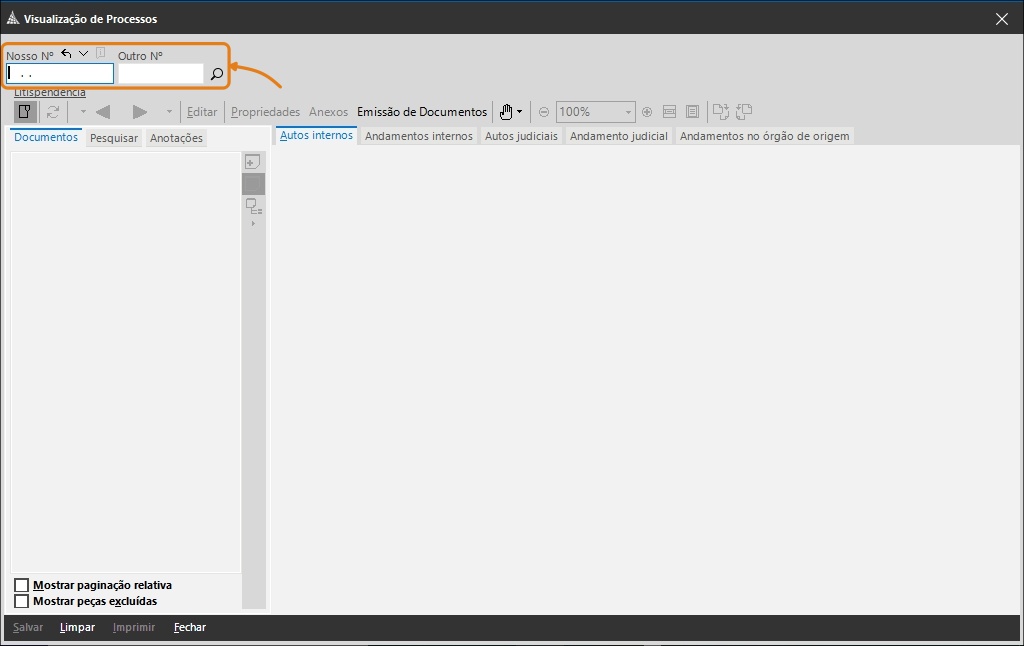Check Mostrar peças excluídas option
Image resolution: width=1024 pixels, height=646 pixels.
click(21, 601)
